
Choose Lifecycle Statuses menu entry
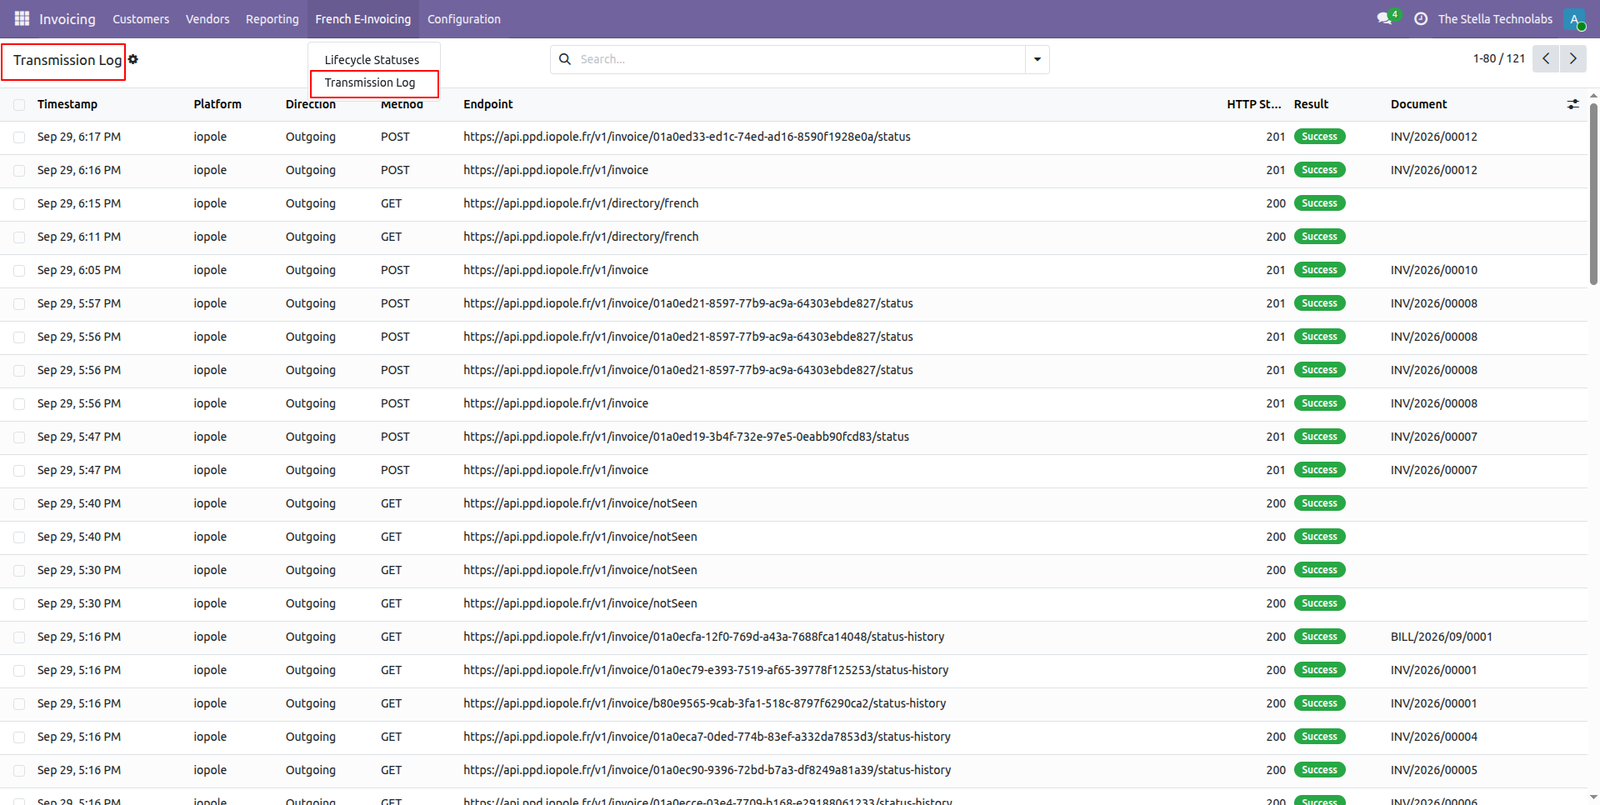372,60
